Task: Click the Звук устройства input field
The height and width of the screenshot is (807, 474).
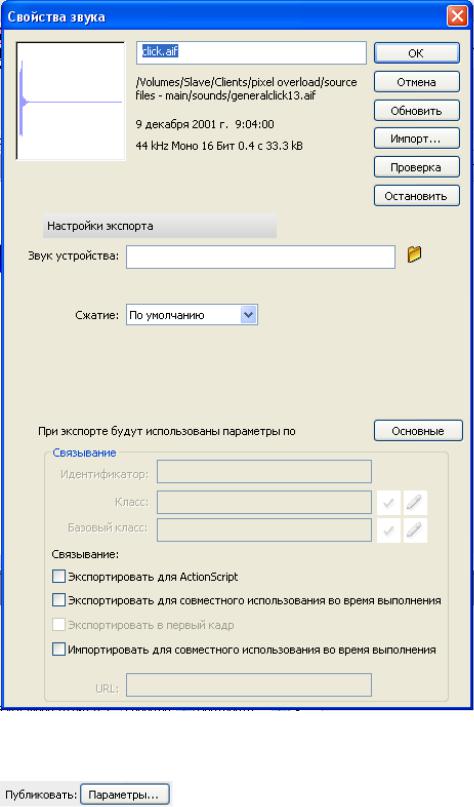Action: click(x=260, y=257)
